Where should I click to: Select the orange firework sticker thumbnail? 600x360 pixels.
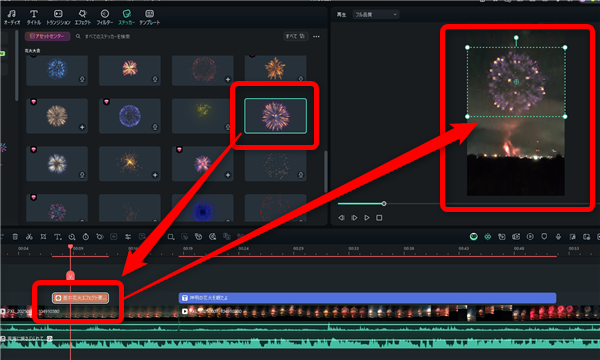pos(275,69)
